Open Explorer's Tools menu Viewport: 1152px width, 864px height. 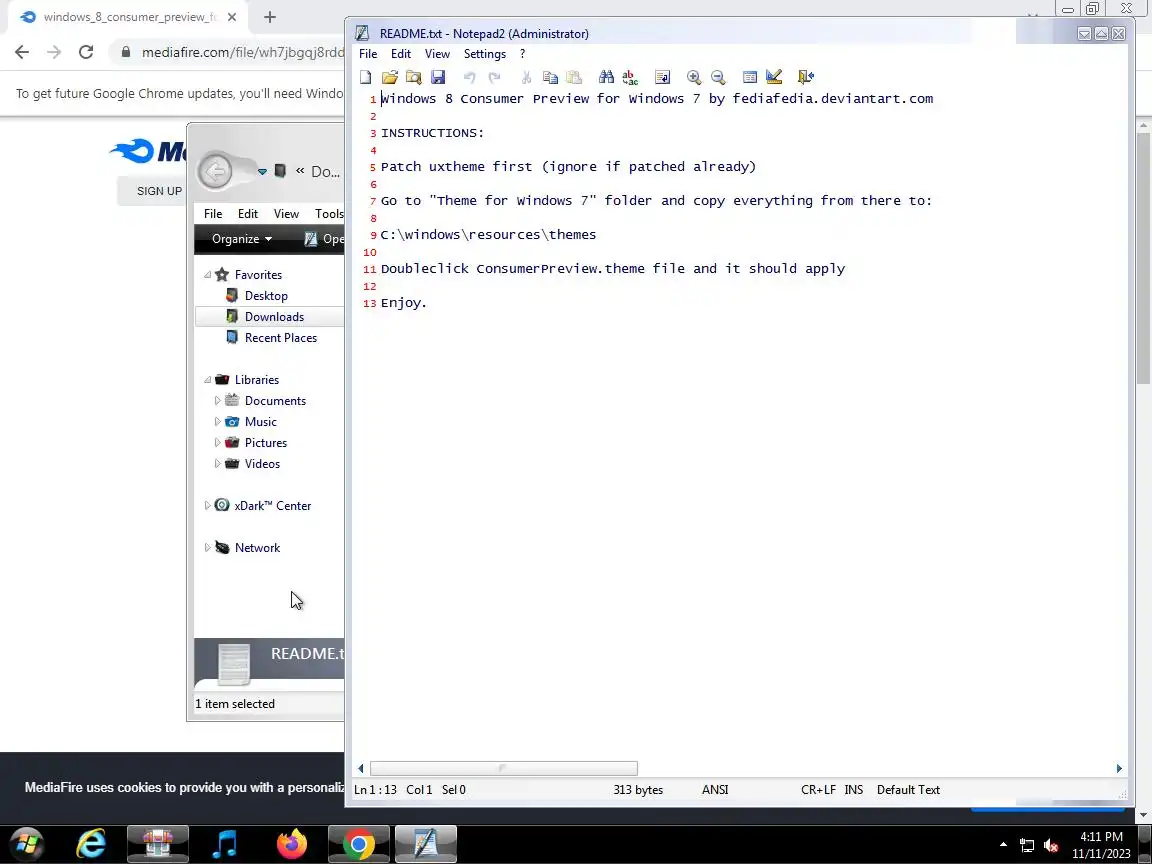329,214
